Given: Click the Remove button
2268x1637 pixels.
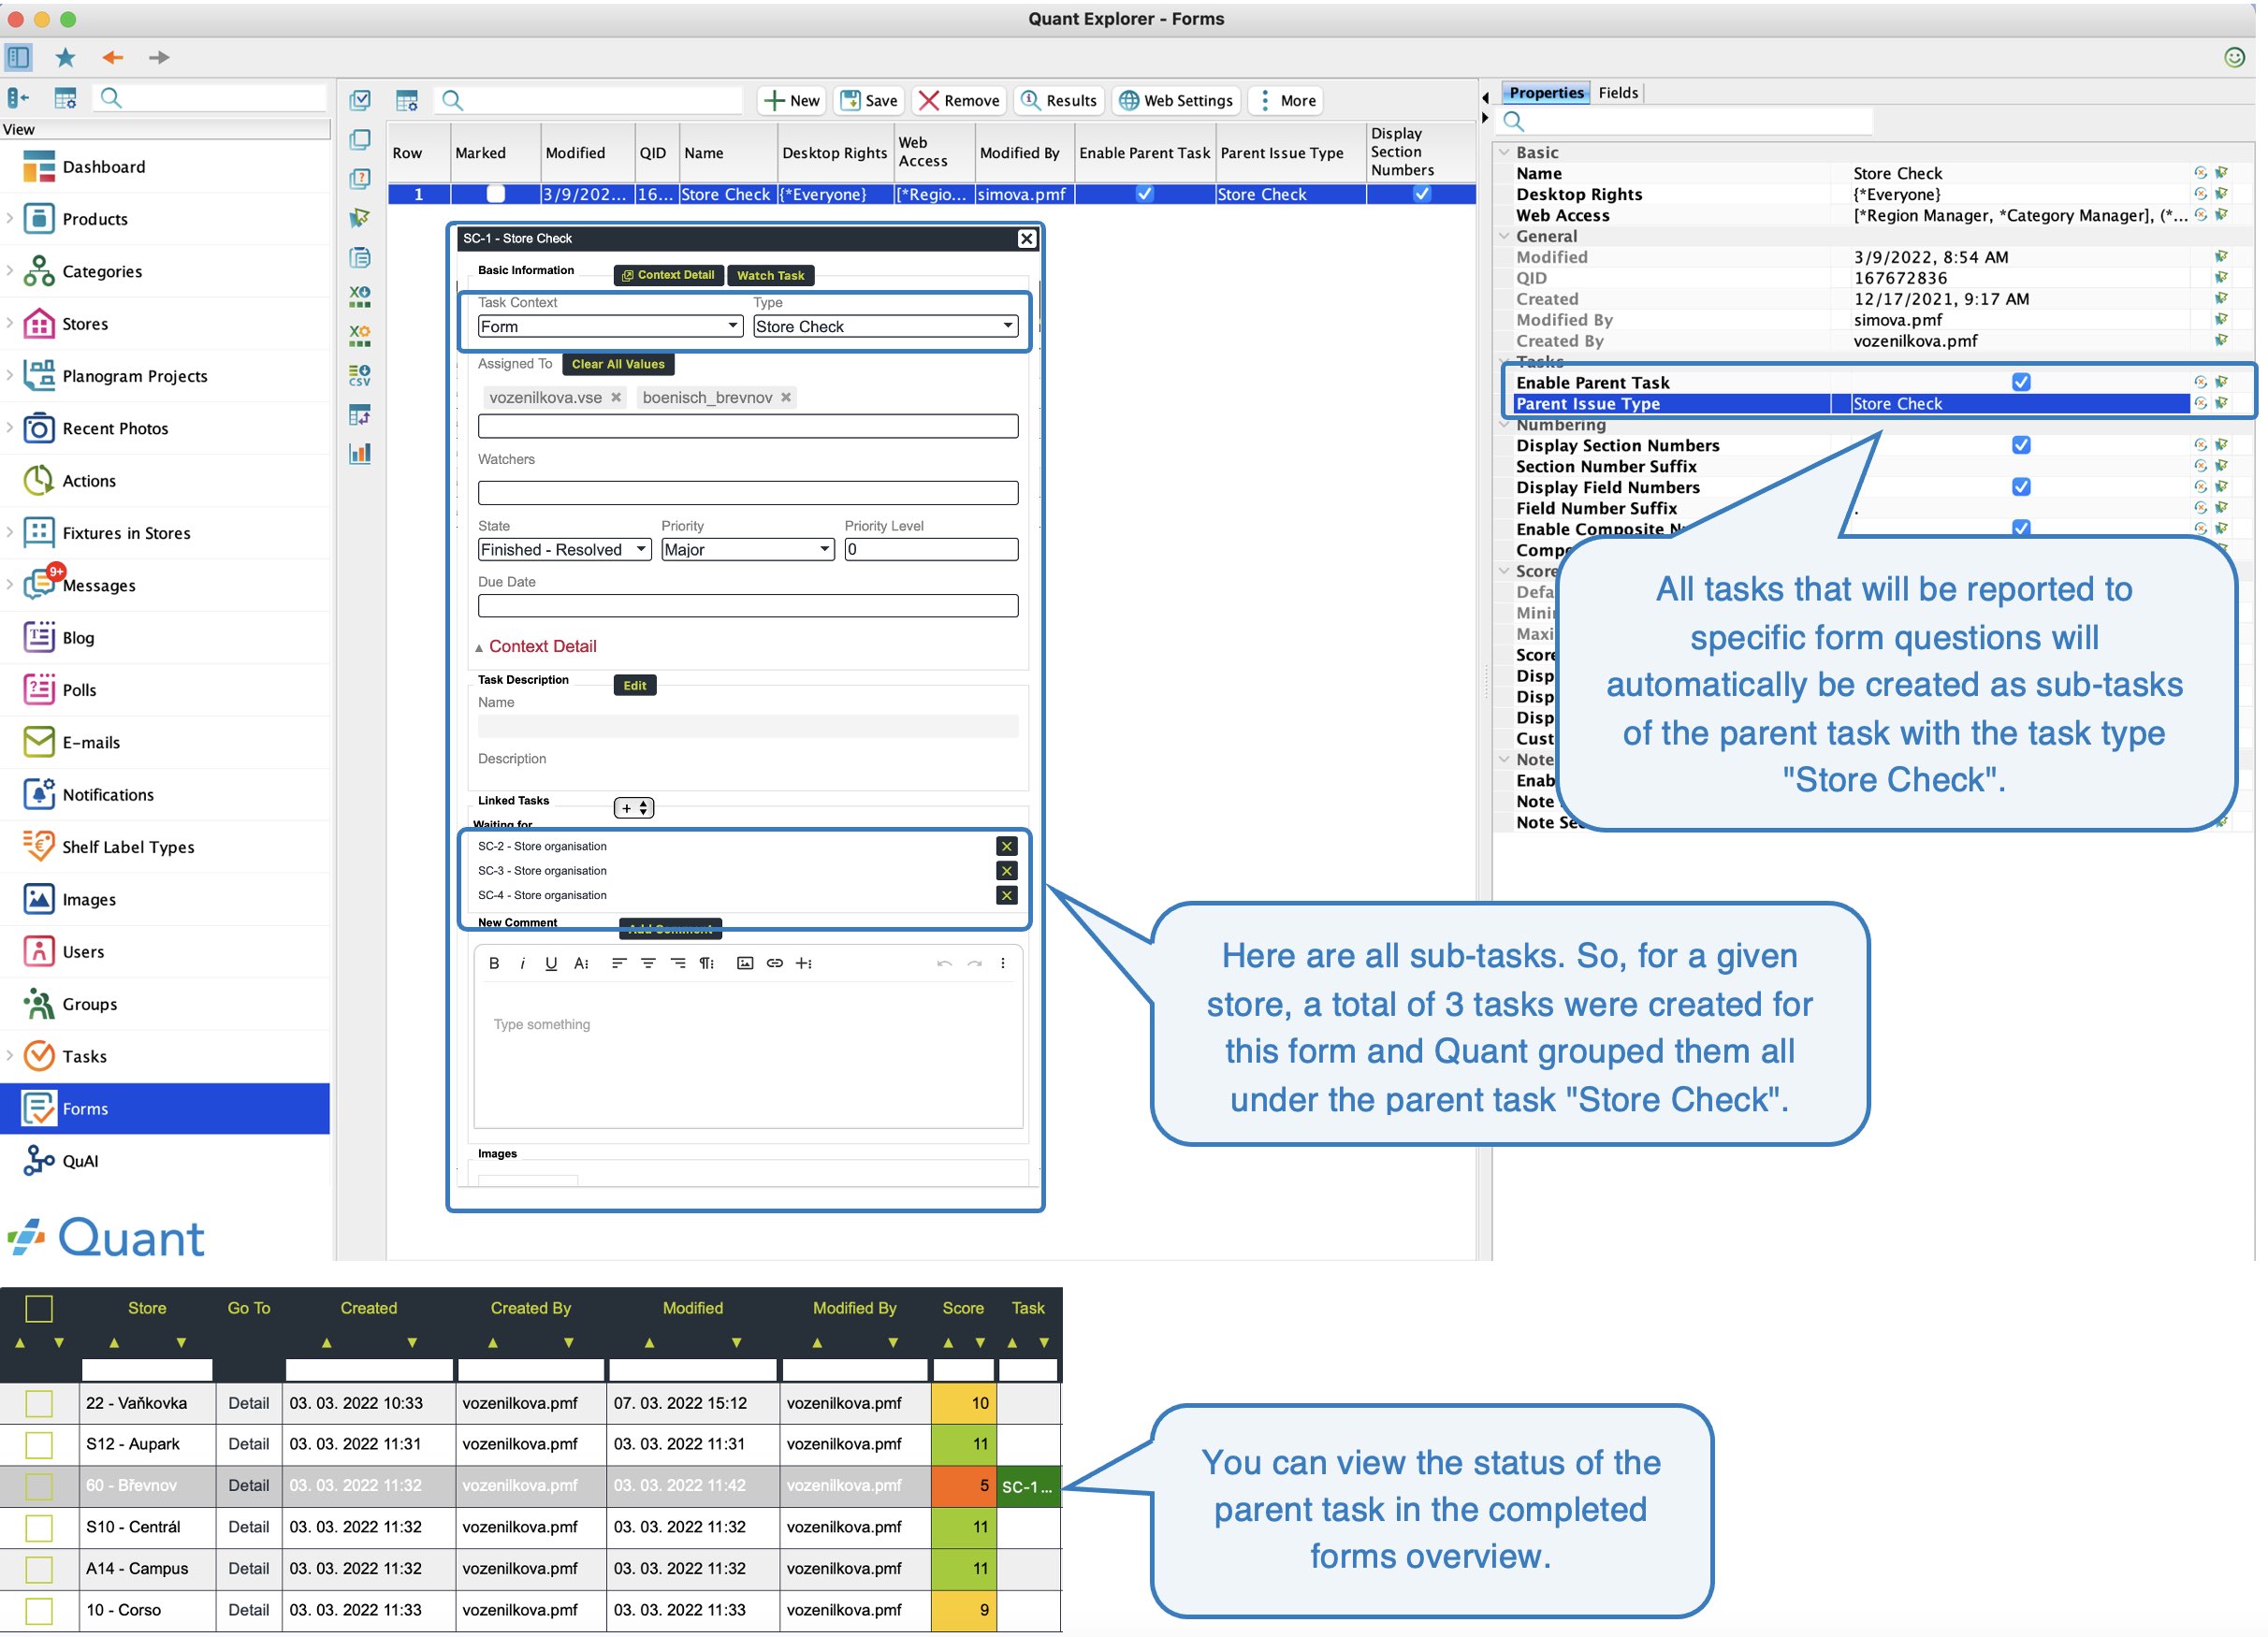Looking at the screenshot, I should 960,100.
